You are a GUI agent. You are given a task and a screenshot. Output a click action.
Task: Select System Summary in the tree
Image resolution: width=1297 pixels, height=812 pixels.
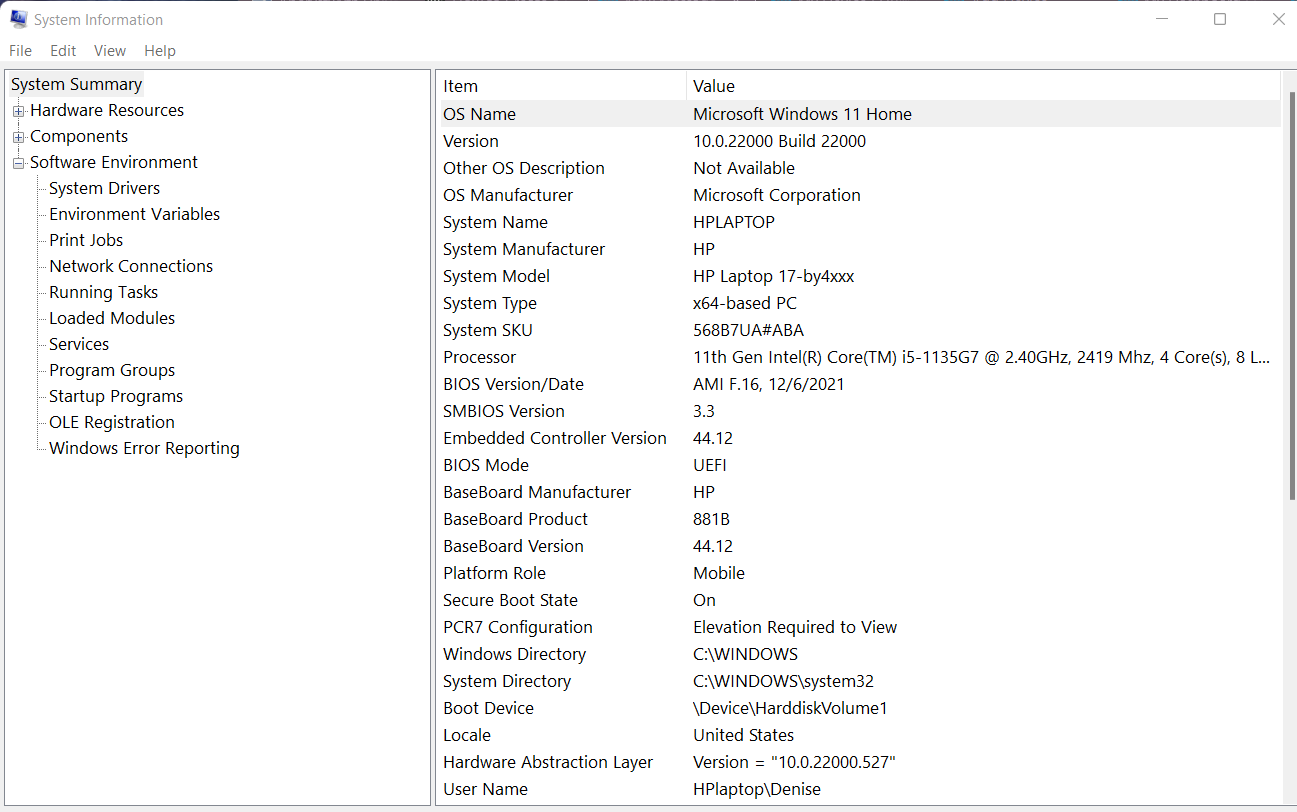[x=77, y=84]
